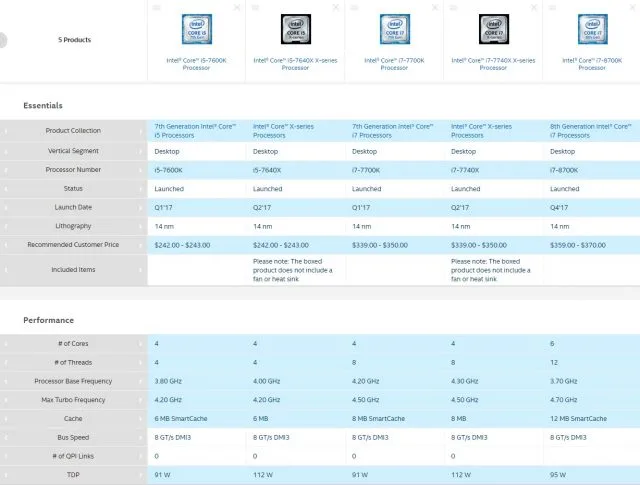Grab the reorder handle of the i5-7600K column
Screen dimensions: 640x485
(x=156, y=8)
